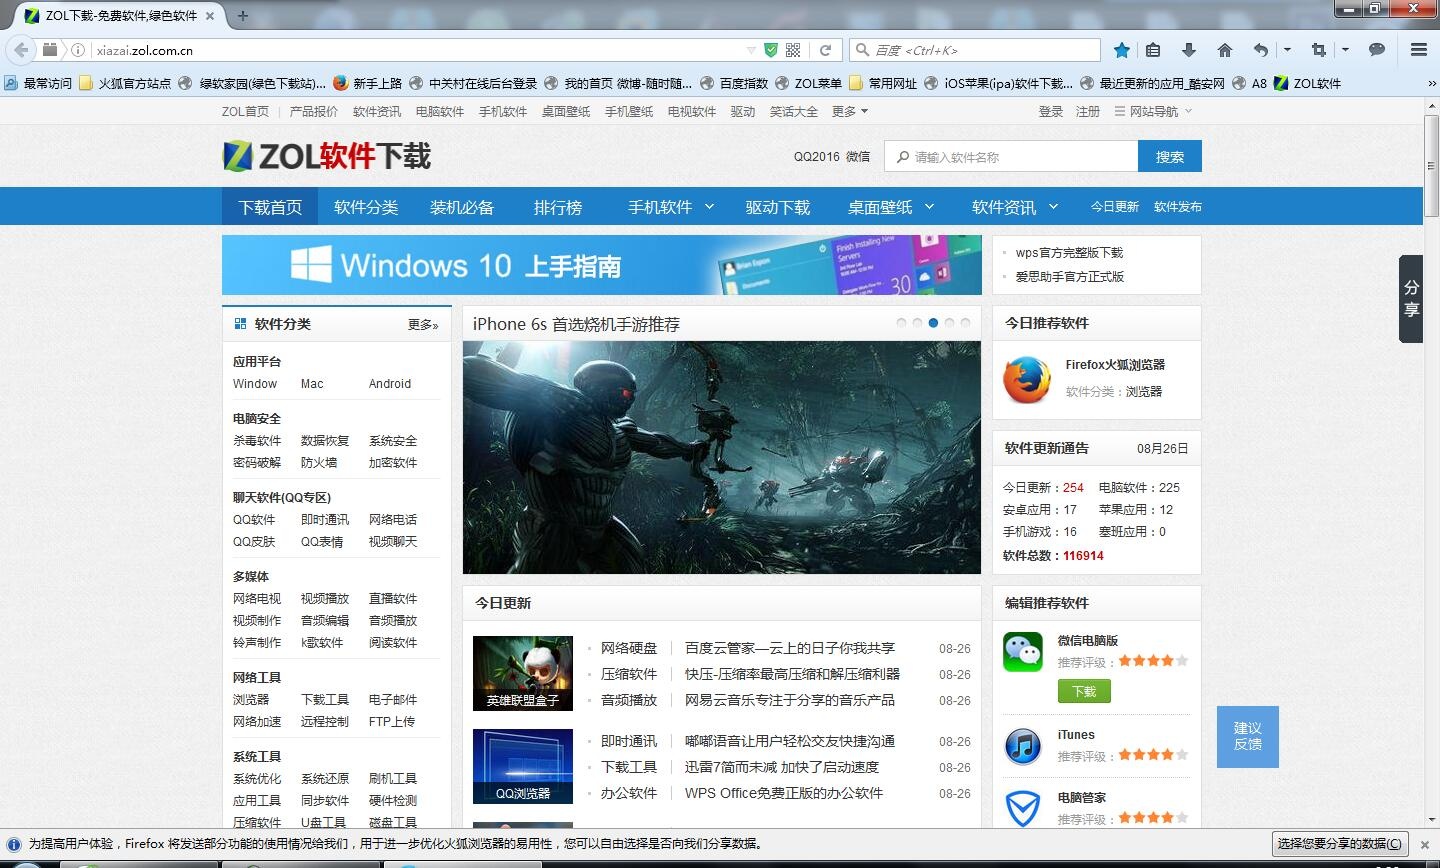This screenshot has height=868, width=1440.
Task: Open the Firefox hamburger menu
Action: [x=1419, y=50]
